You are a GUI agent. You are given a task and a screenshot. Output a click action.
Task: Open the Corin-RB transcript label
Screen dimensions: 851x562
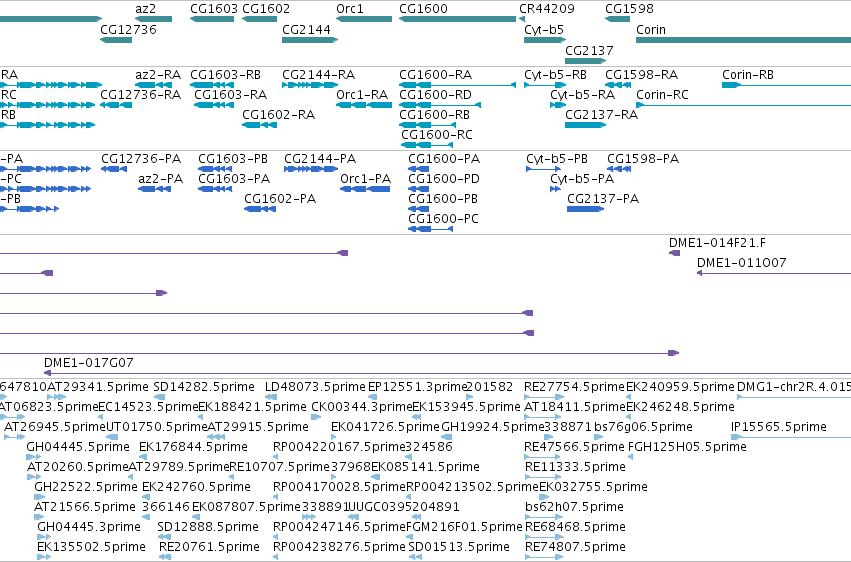748,74
